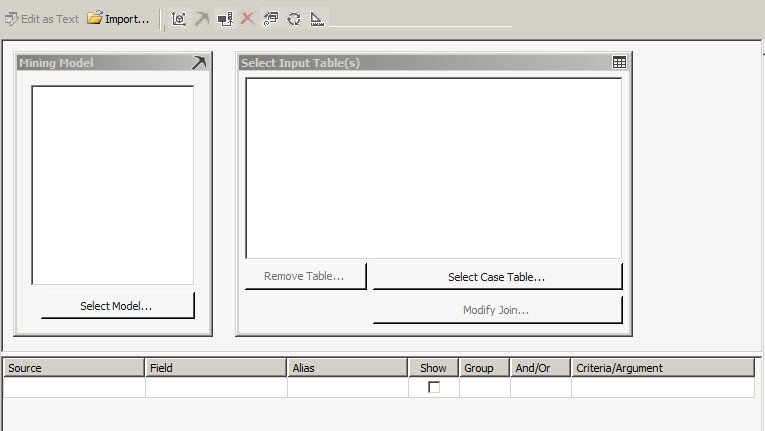Viewport: 765px width, 431px height.
Task: Click the red X delete toolbar icon
Action: tap(248, 19)
